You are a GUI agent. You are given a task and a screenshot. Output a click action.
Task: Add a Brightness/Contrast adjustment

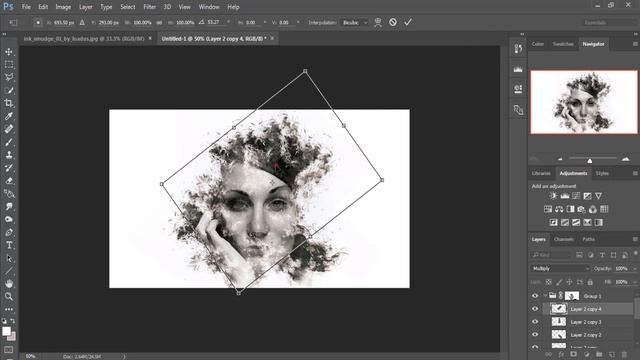click(553, 196)
